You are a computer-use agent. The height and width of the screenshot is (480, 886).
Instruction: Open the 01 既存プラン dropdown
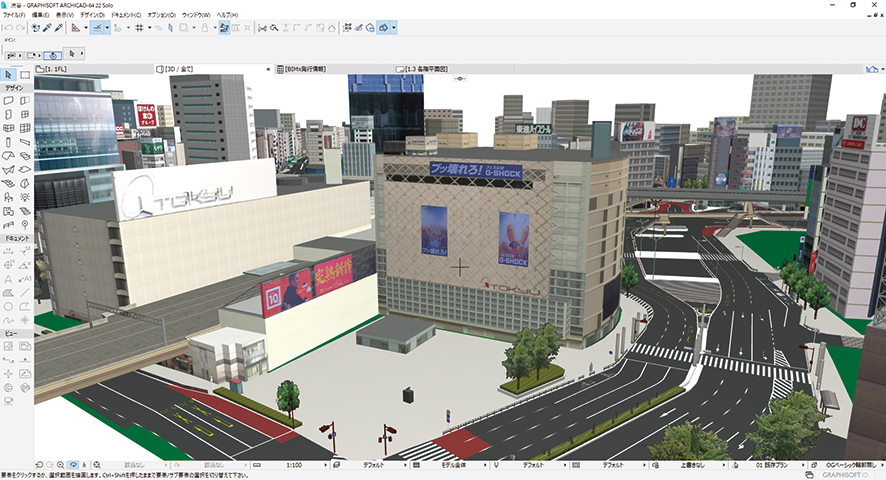(771, 465)
